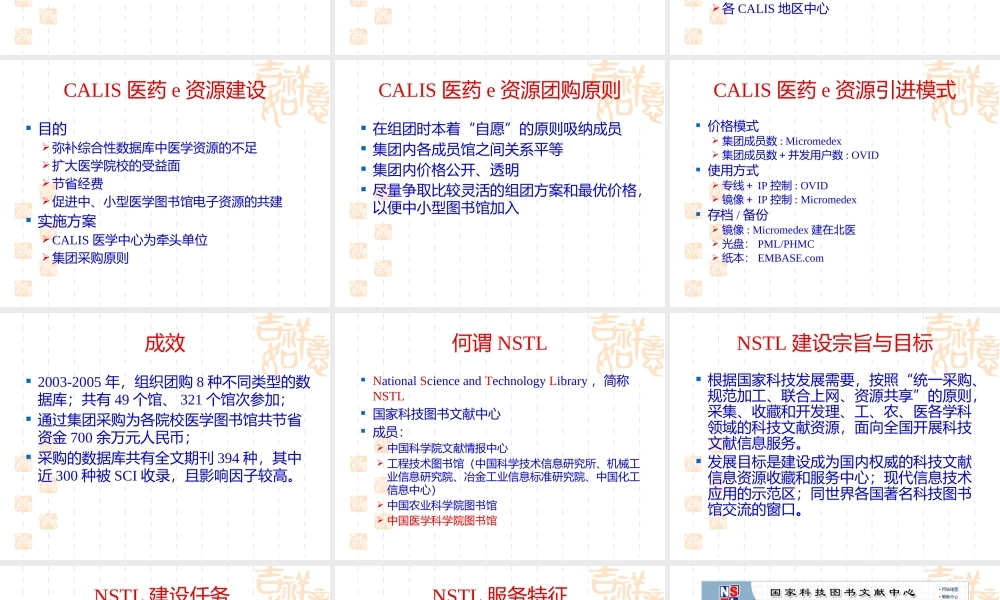This screenshot has width=1000, height=600.
Task: Click the line National Science and Technology Library
Action: (501, 388)
